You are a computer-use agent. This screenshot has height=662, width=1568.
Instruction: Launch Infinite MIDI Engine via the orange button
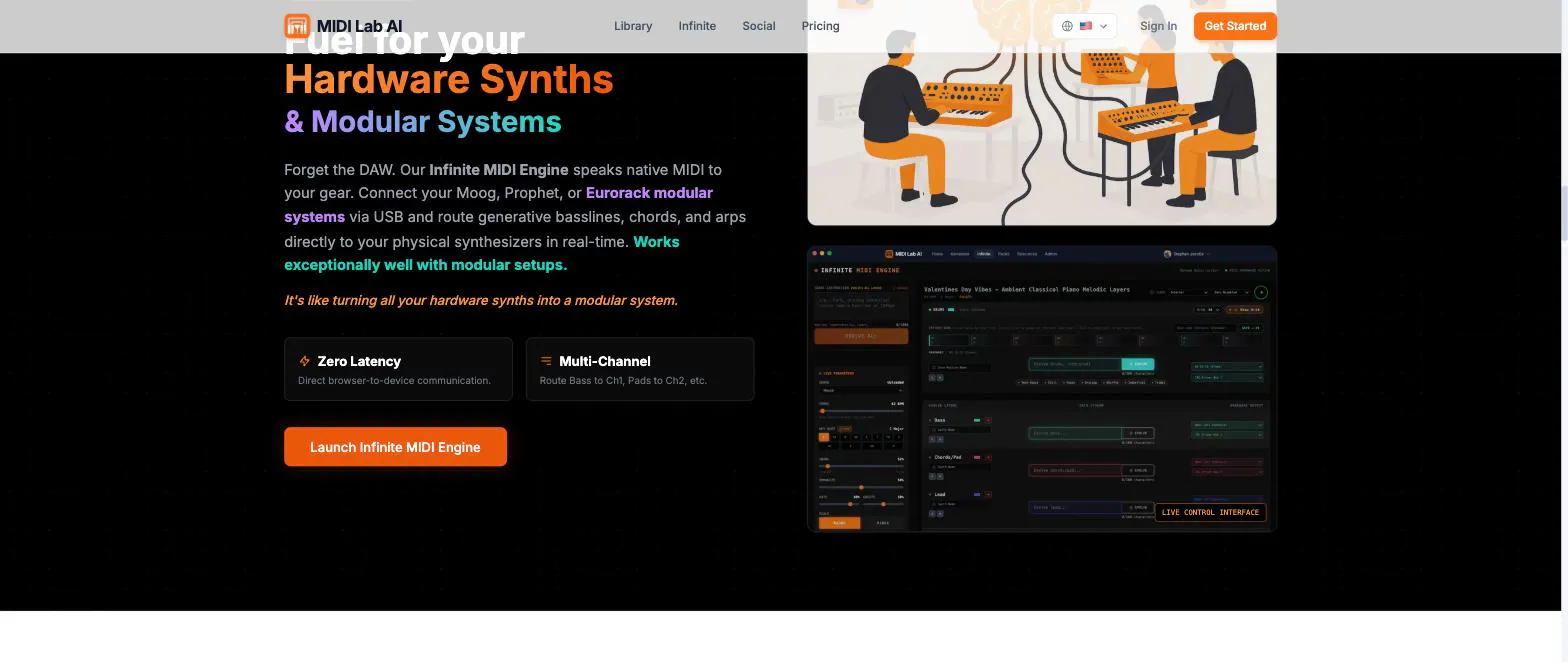395,447
